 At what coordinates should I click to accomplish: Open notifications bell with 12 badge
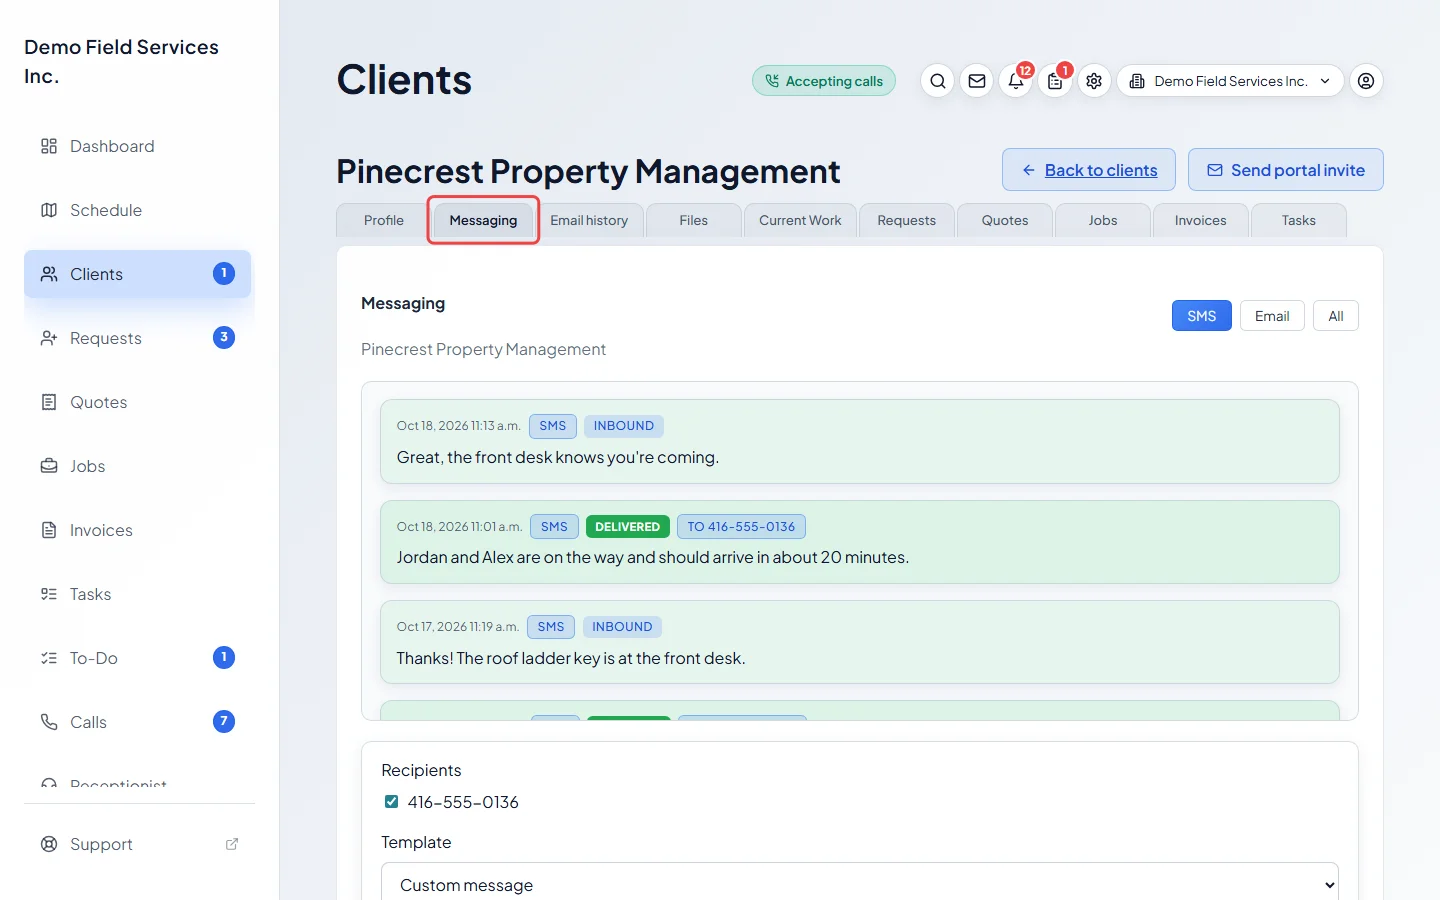pyautogui.click(x=1016, y=81)
